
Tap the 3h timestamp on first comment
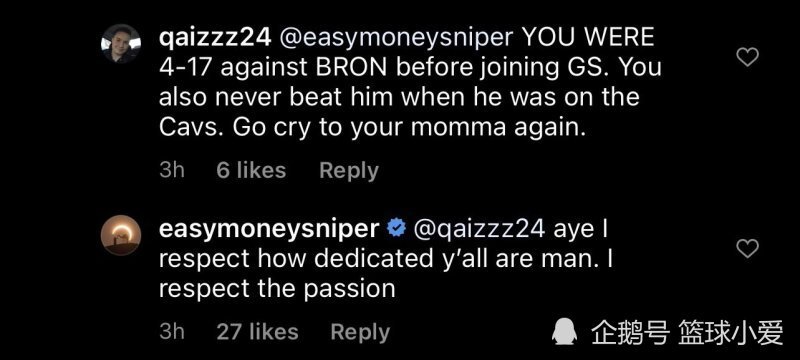point(172,170)
